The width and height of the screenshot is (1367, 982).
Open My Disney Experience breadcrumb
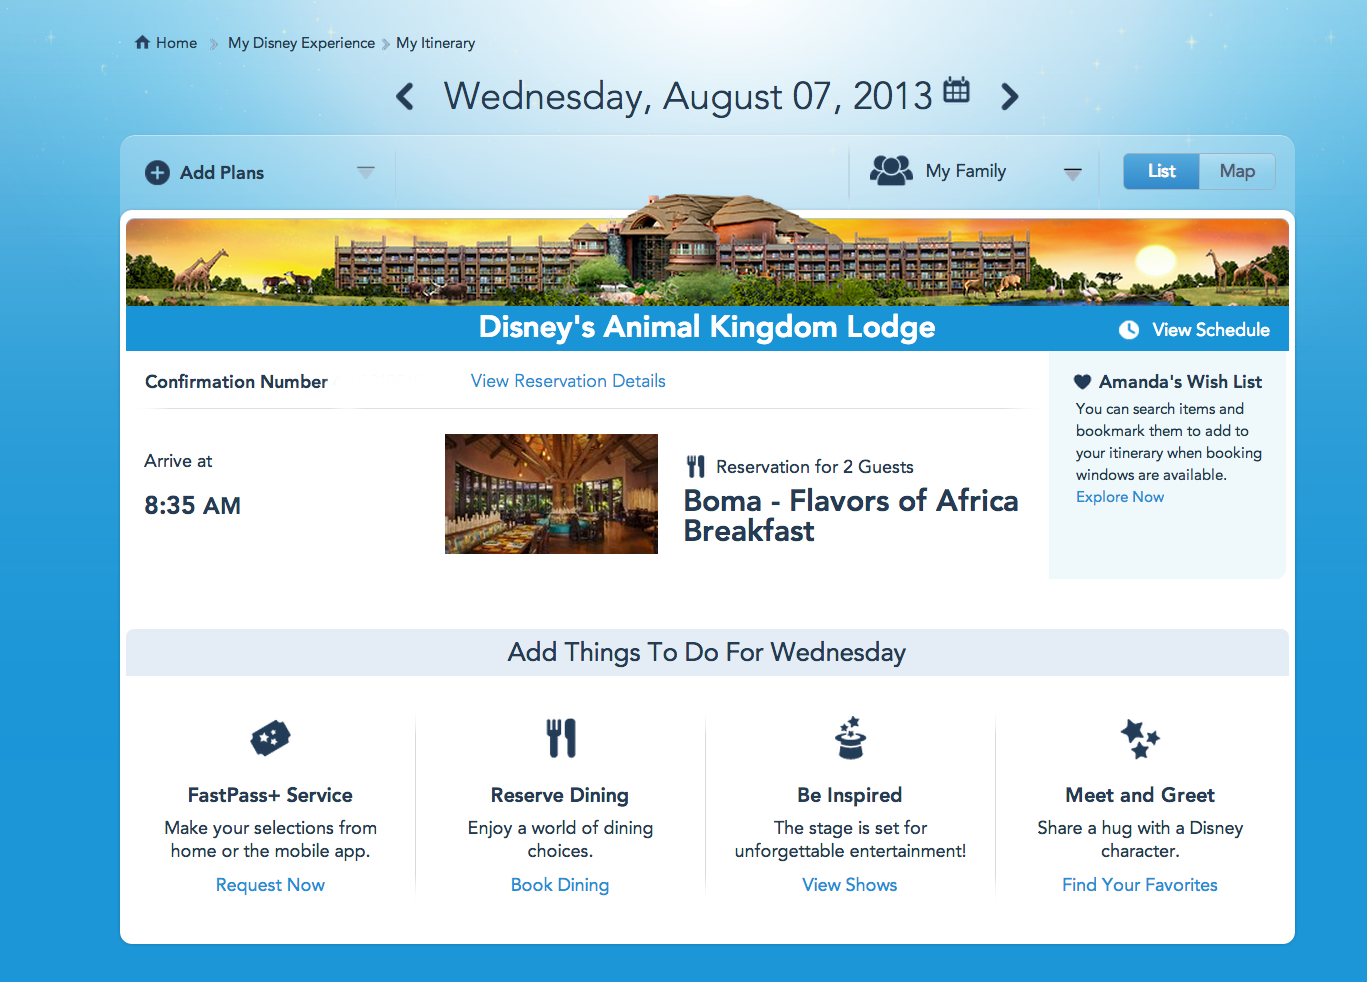301,43
